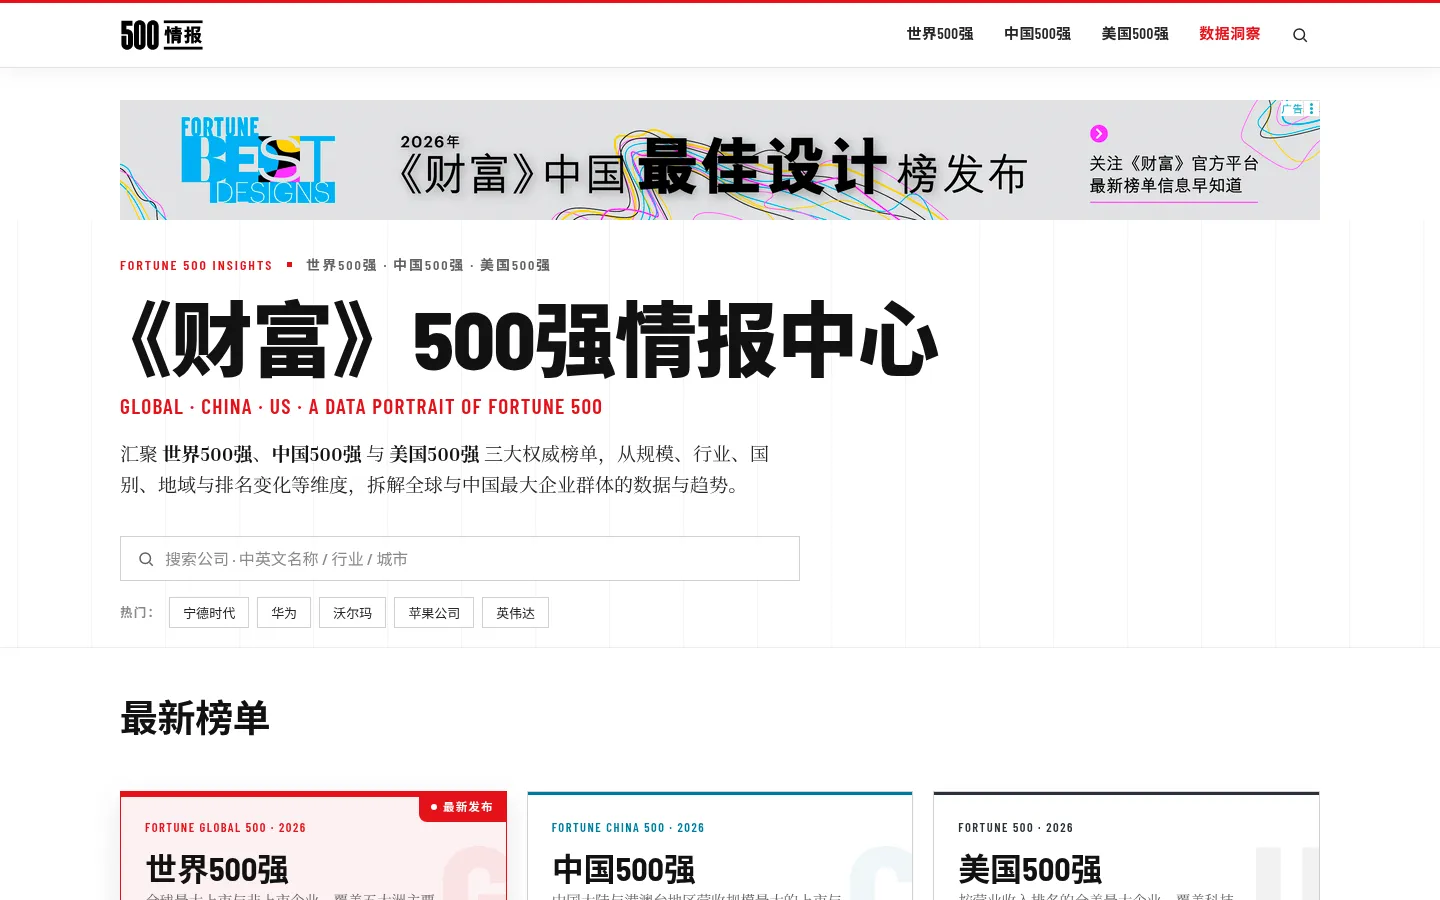Click the 《财富》500强情报中心 headline
This screenshot has height=900, width=1440.
tap(530, 340)
